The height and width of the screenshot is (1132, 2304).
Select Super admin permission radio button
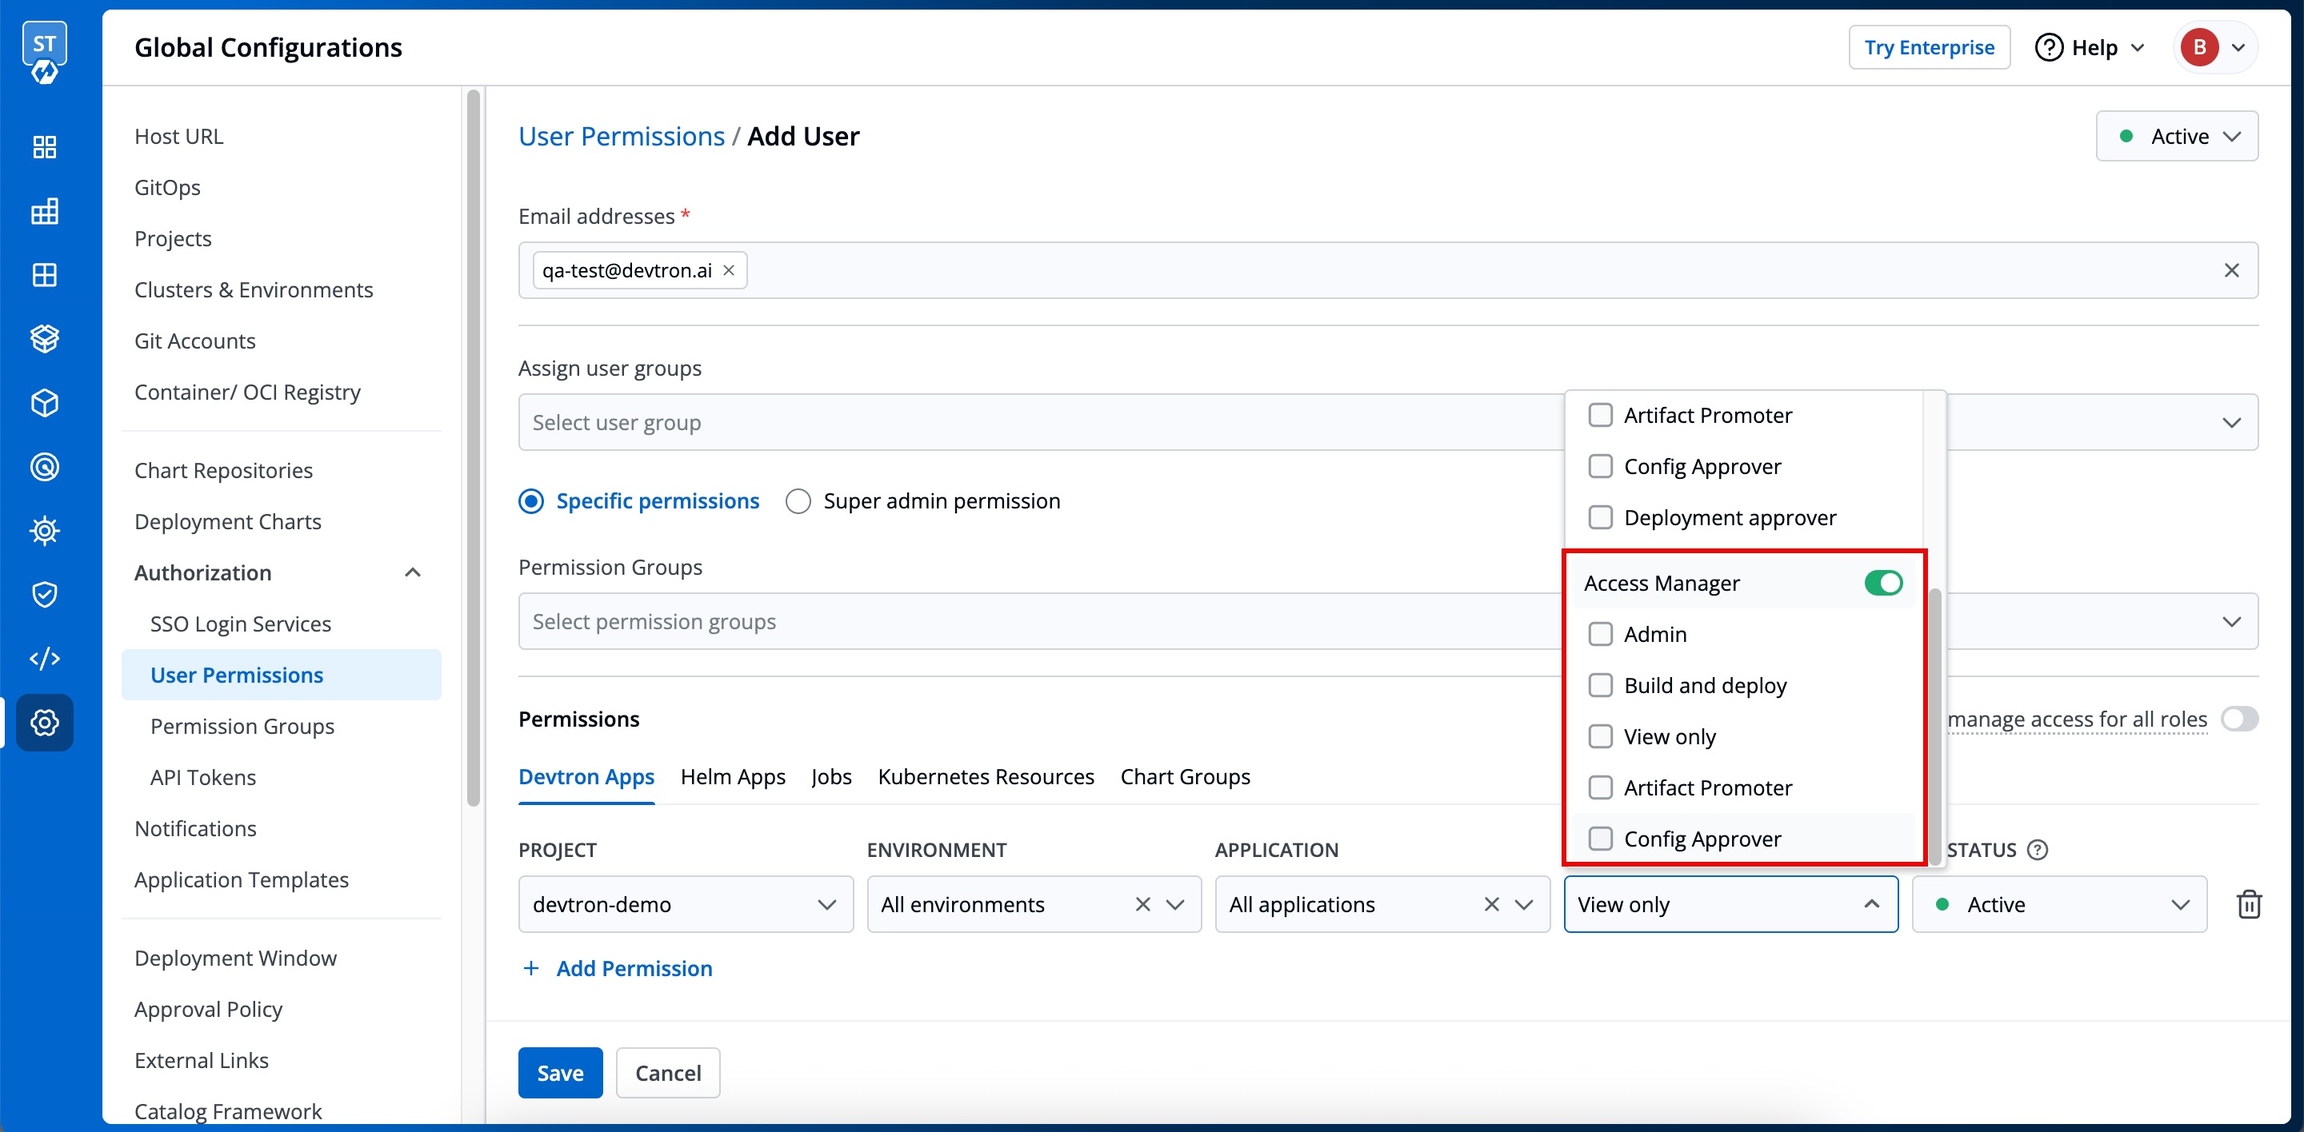click(x=798, y=501)
